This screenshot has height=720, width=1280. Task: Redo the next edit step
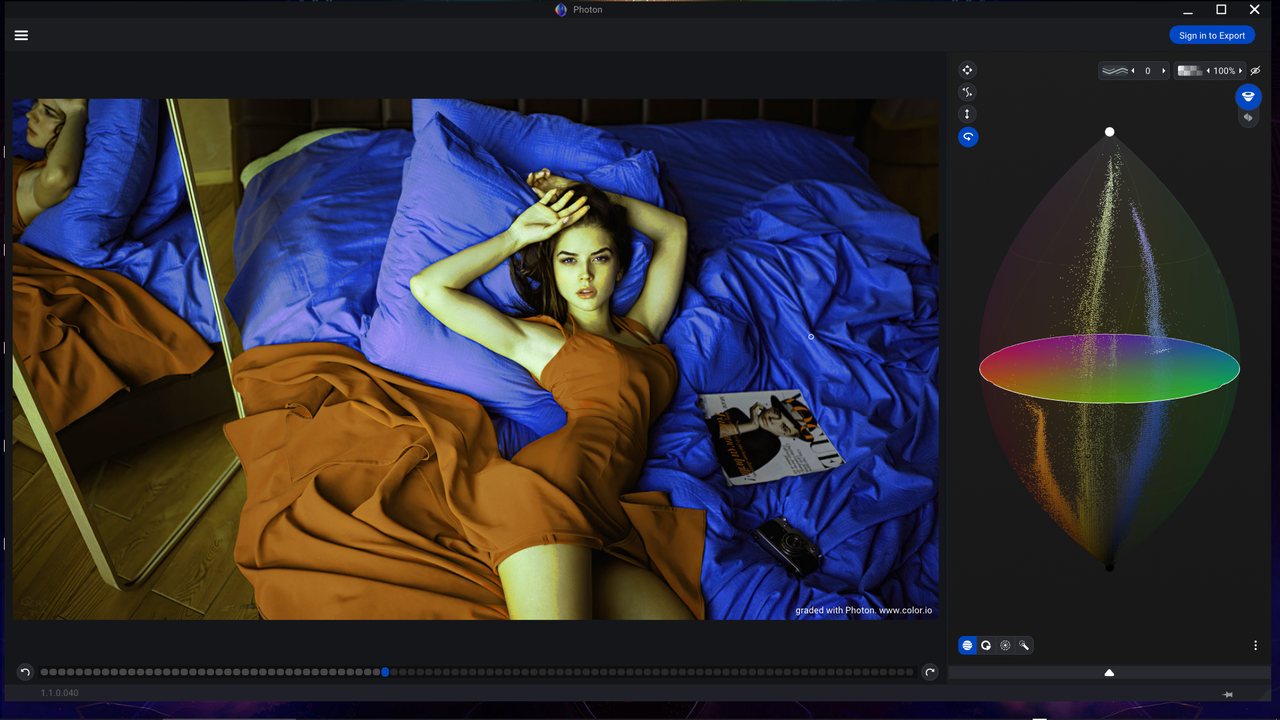(930, 672)
